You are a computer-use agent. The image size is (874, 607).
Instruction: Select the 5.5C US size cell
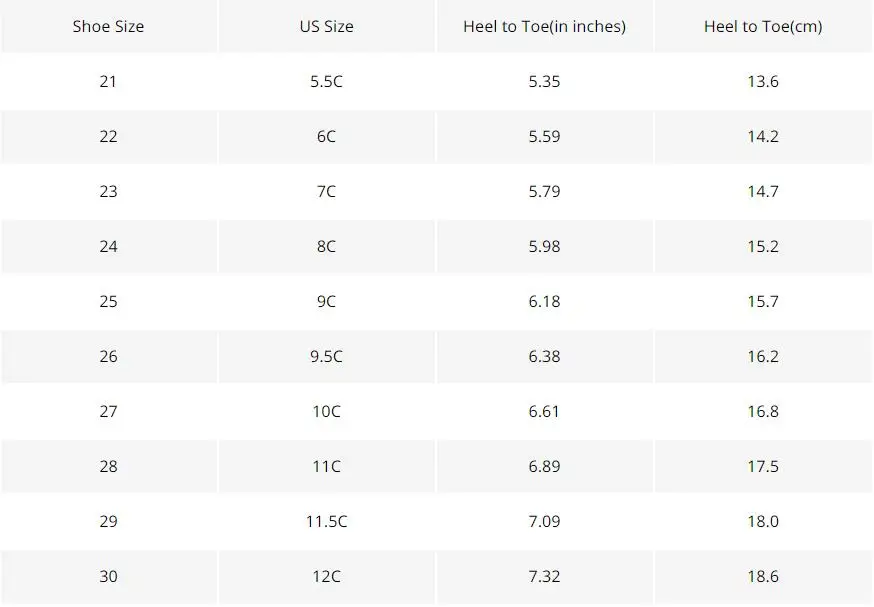coord(327,81)
